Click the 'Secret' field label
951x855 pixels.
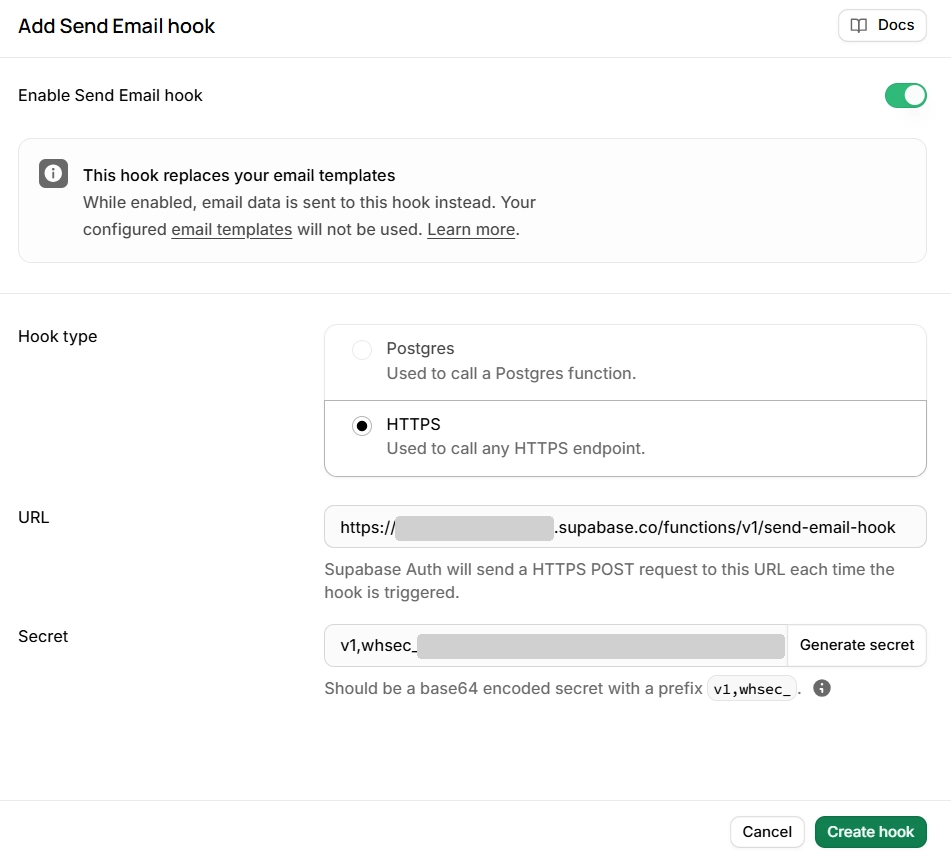[x=43, y=636]
